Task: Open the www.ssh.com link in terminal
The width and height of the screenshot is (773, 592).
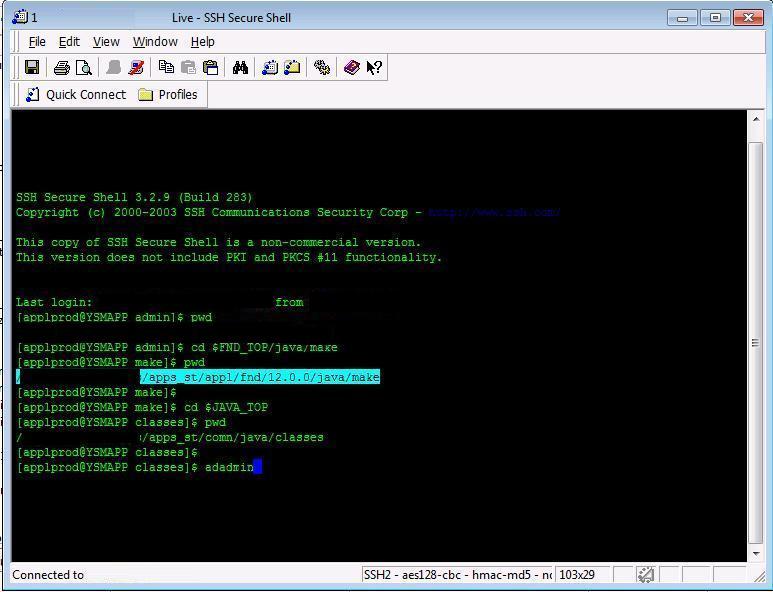Action: [x=494, y=212]
